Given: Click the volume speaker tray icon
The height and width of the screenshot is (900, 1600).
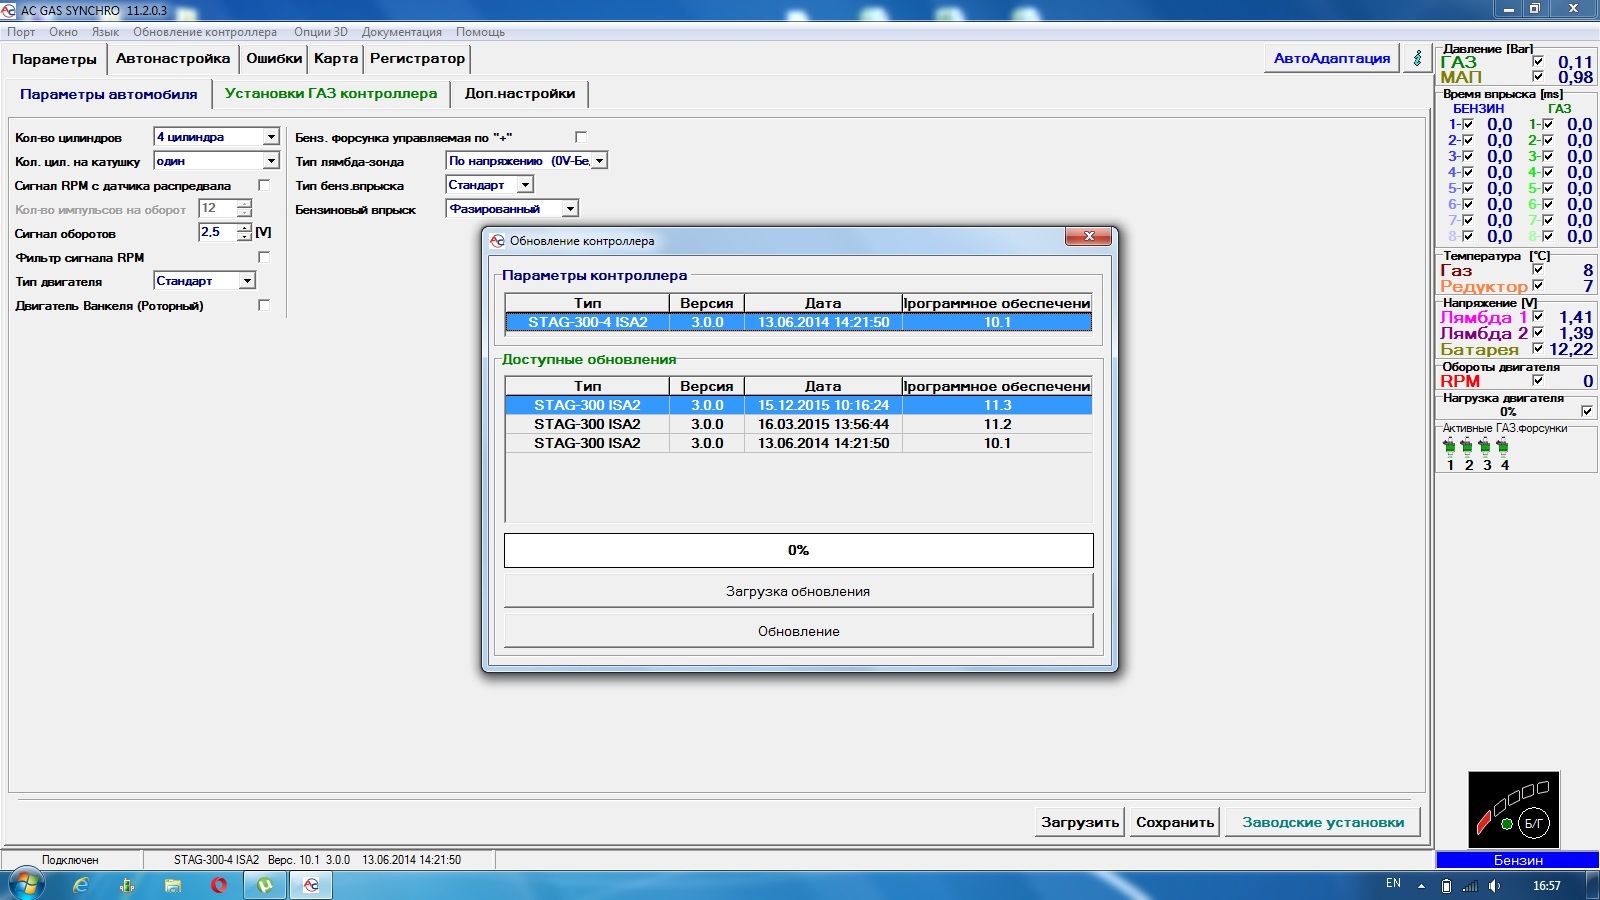Looking at the screenshot, I should click(x=1494, y=886).
